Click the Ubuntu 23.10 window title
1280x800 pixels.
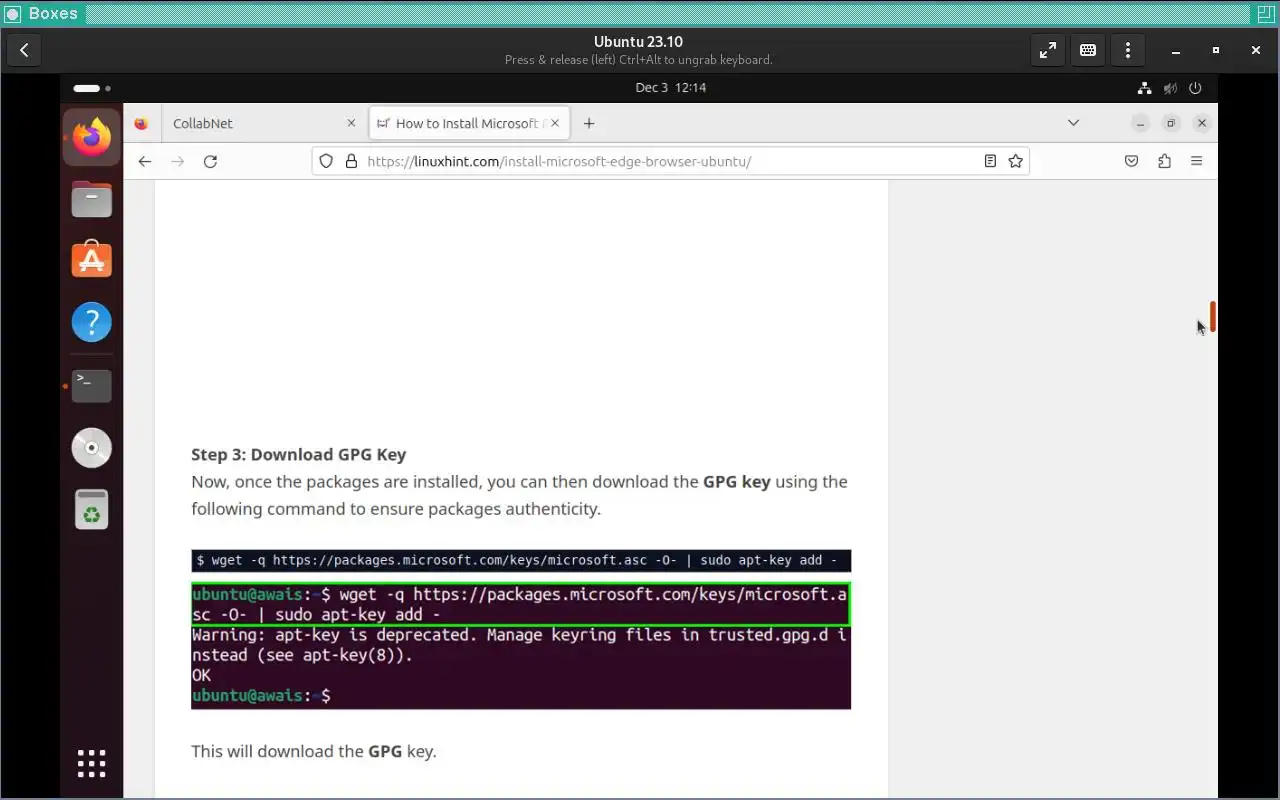click(638, 42)
